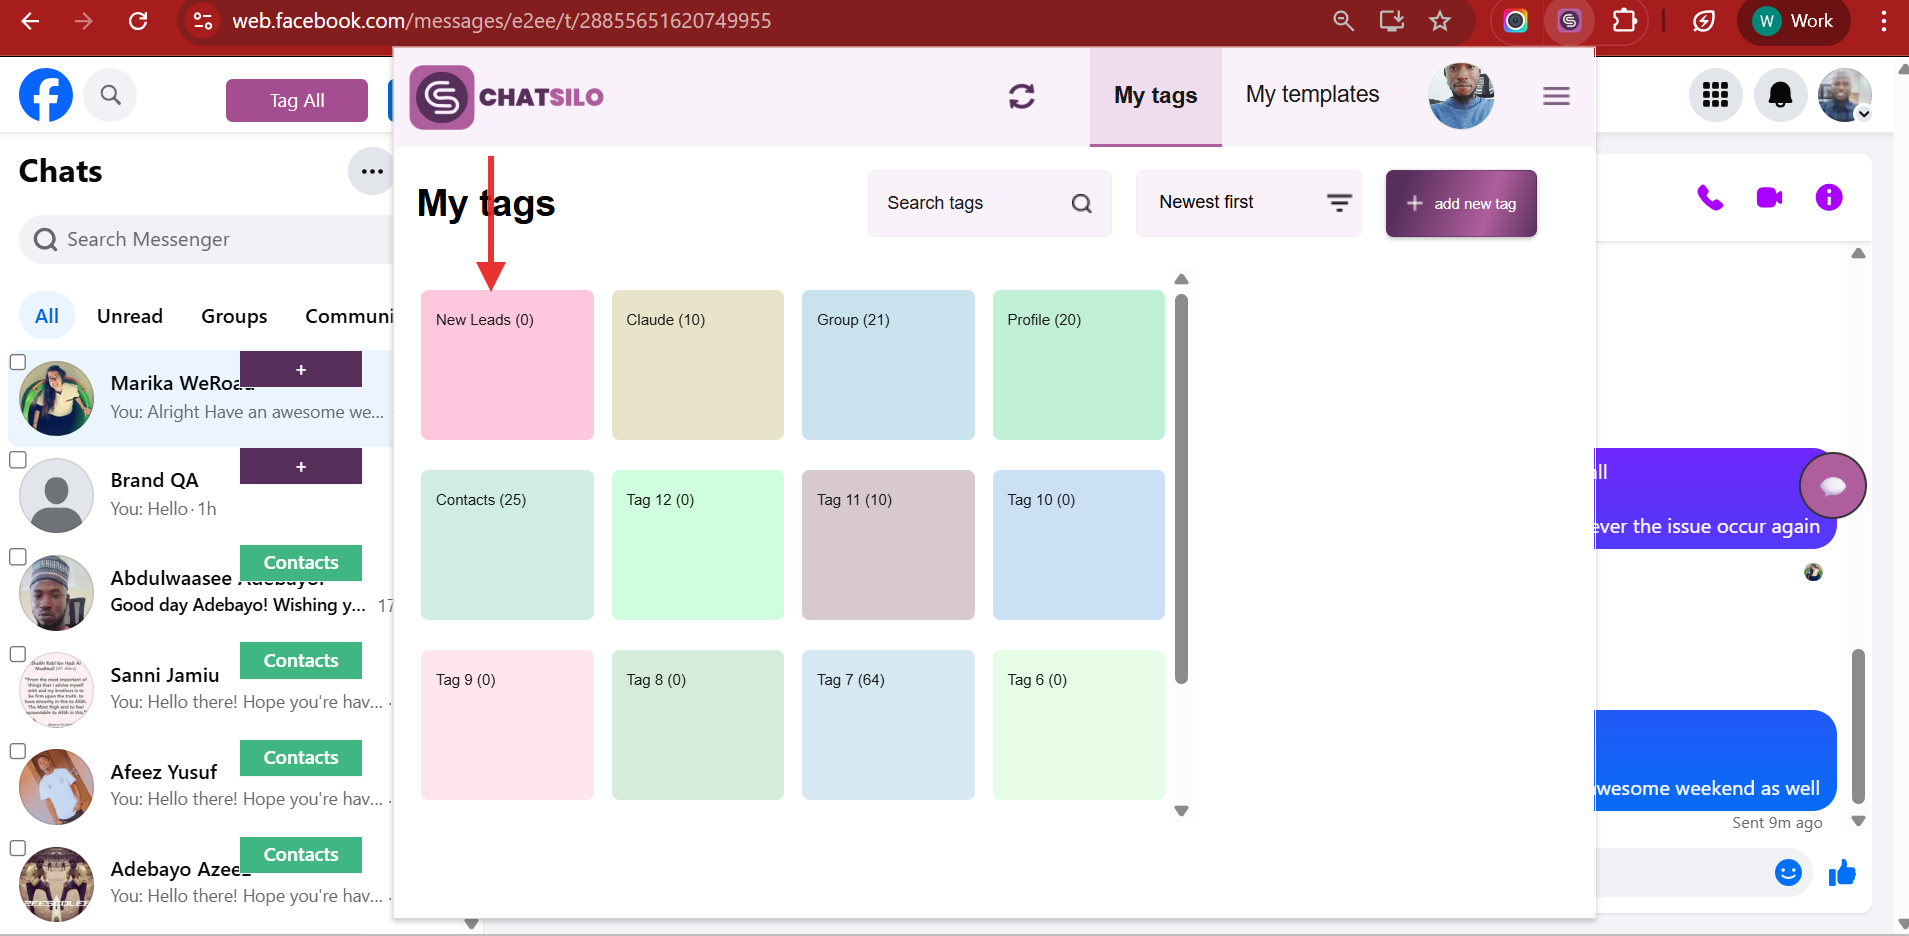Start a voice call with phone icon

[x=1710, y=198]
